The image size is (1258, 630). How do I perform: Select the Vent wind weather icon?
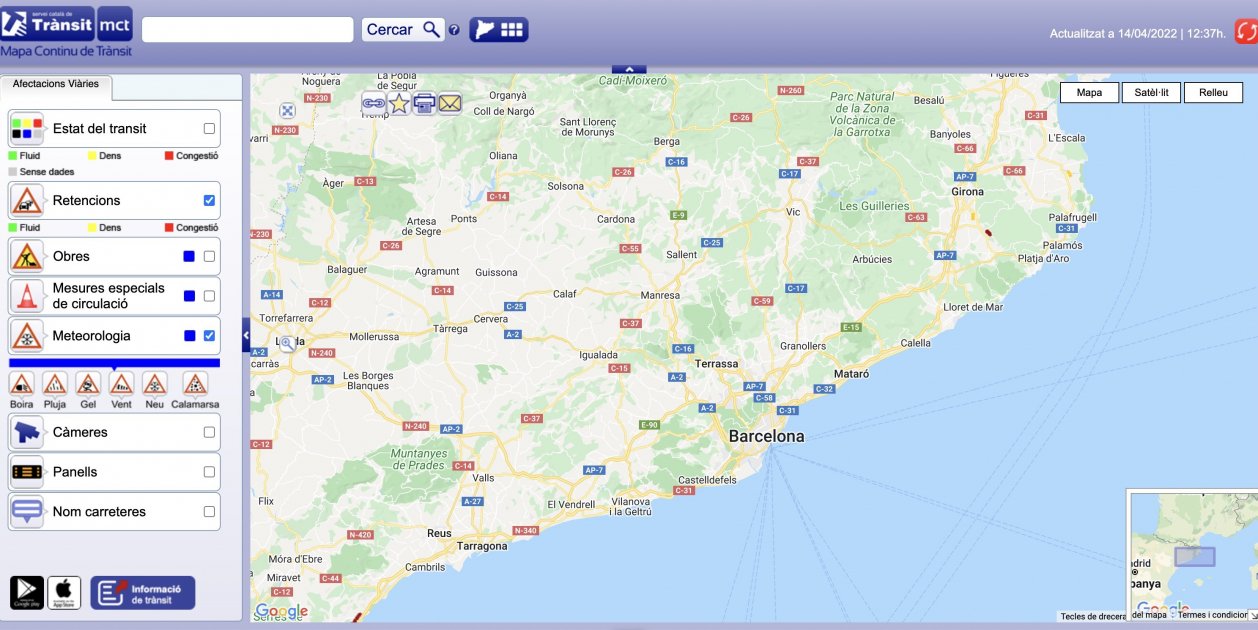pos(121,384)
